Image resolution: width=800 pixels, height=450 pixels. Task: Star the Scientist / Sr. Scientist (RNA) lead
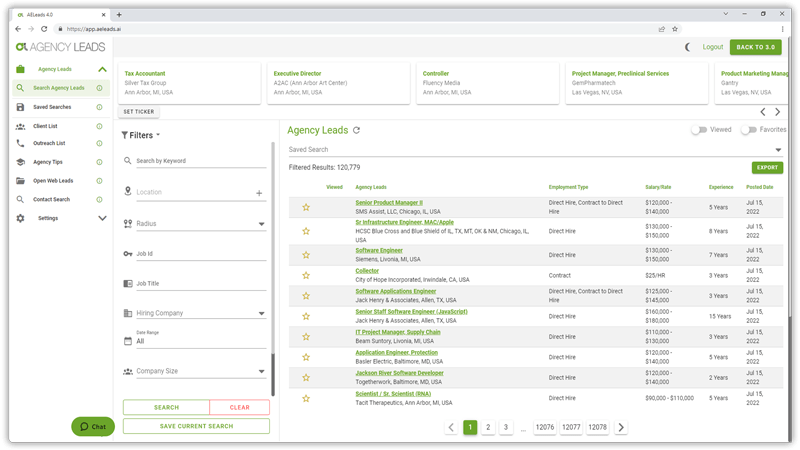pos(306,398)
